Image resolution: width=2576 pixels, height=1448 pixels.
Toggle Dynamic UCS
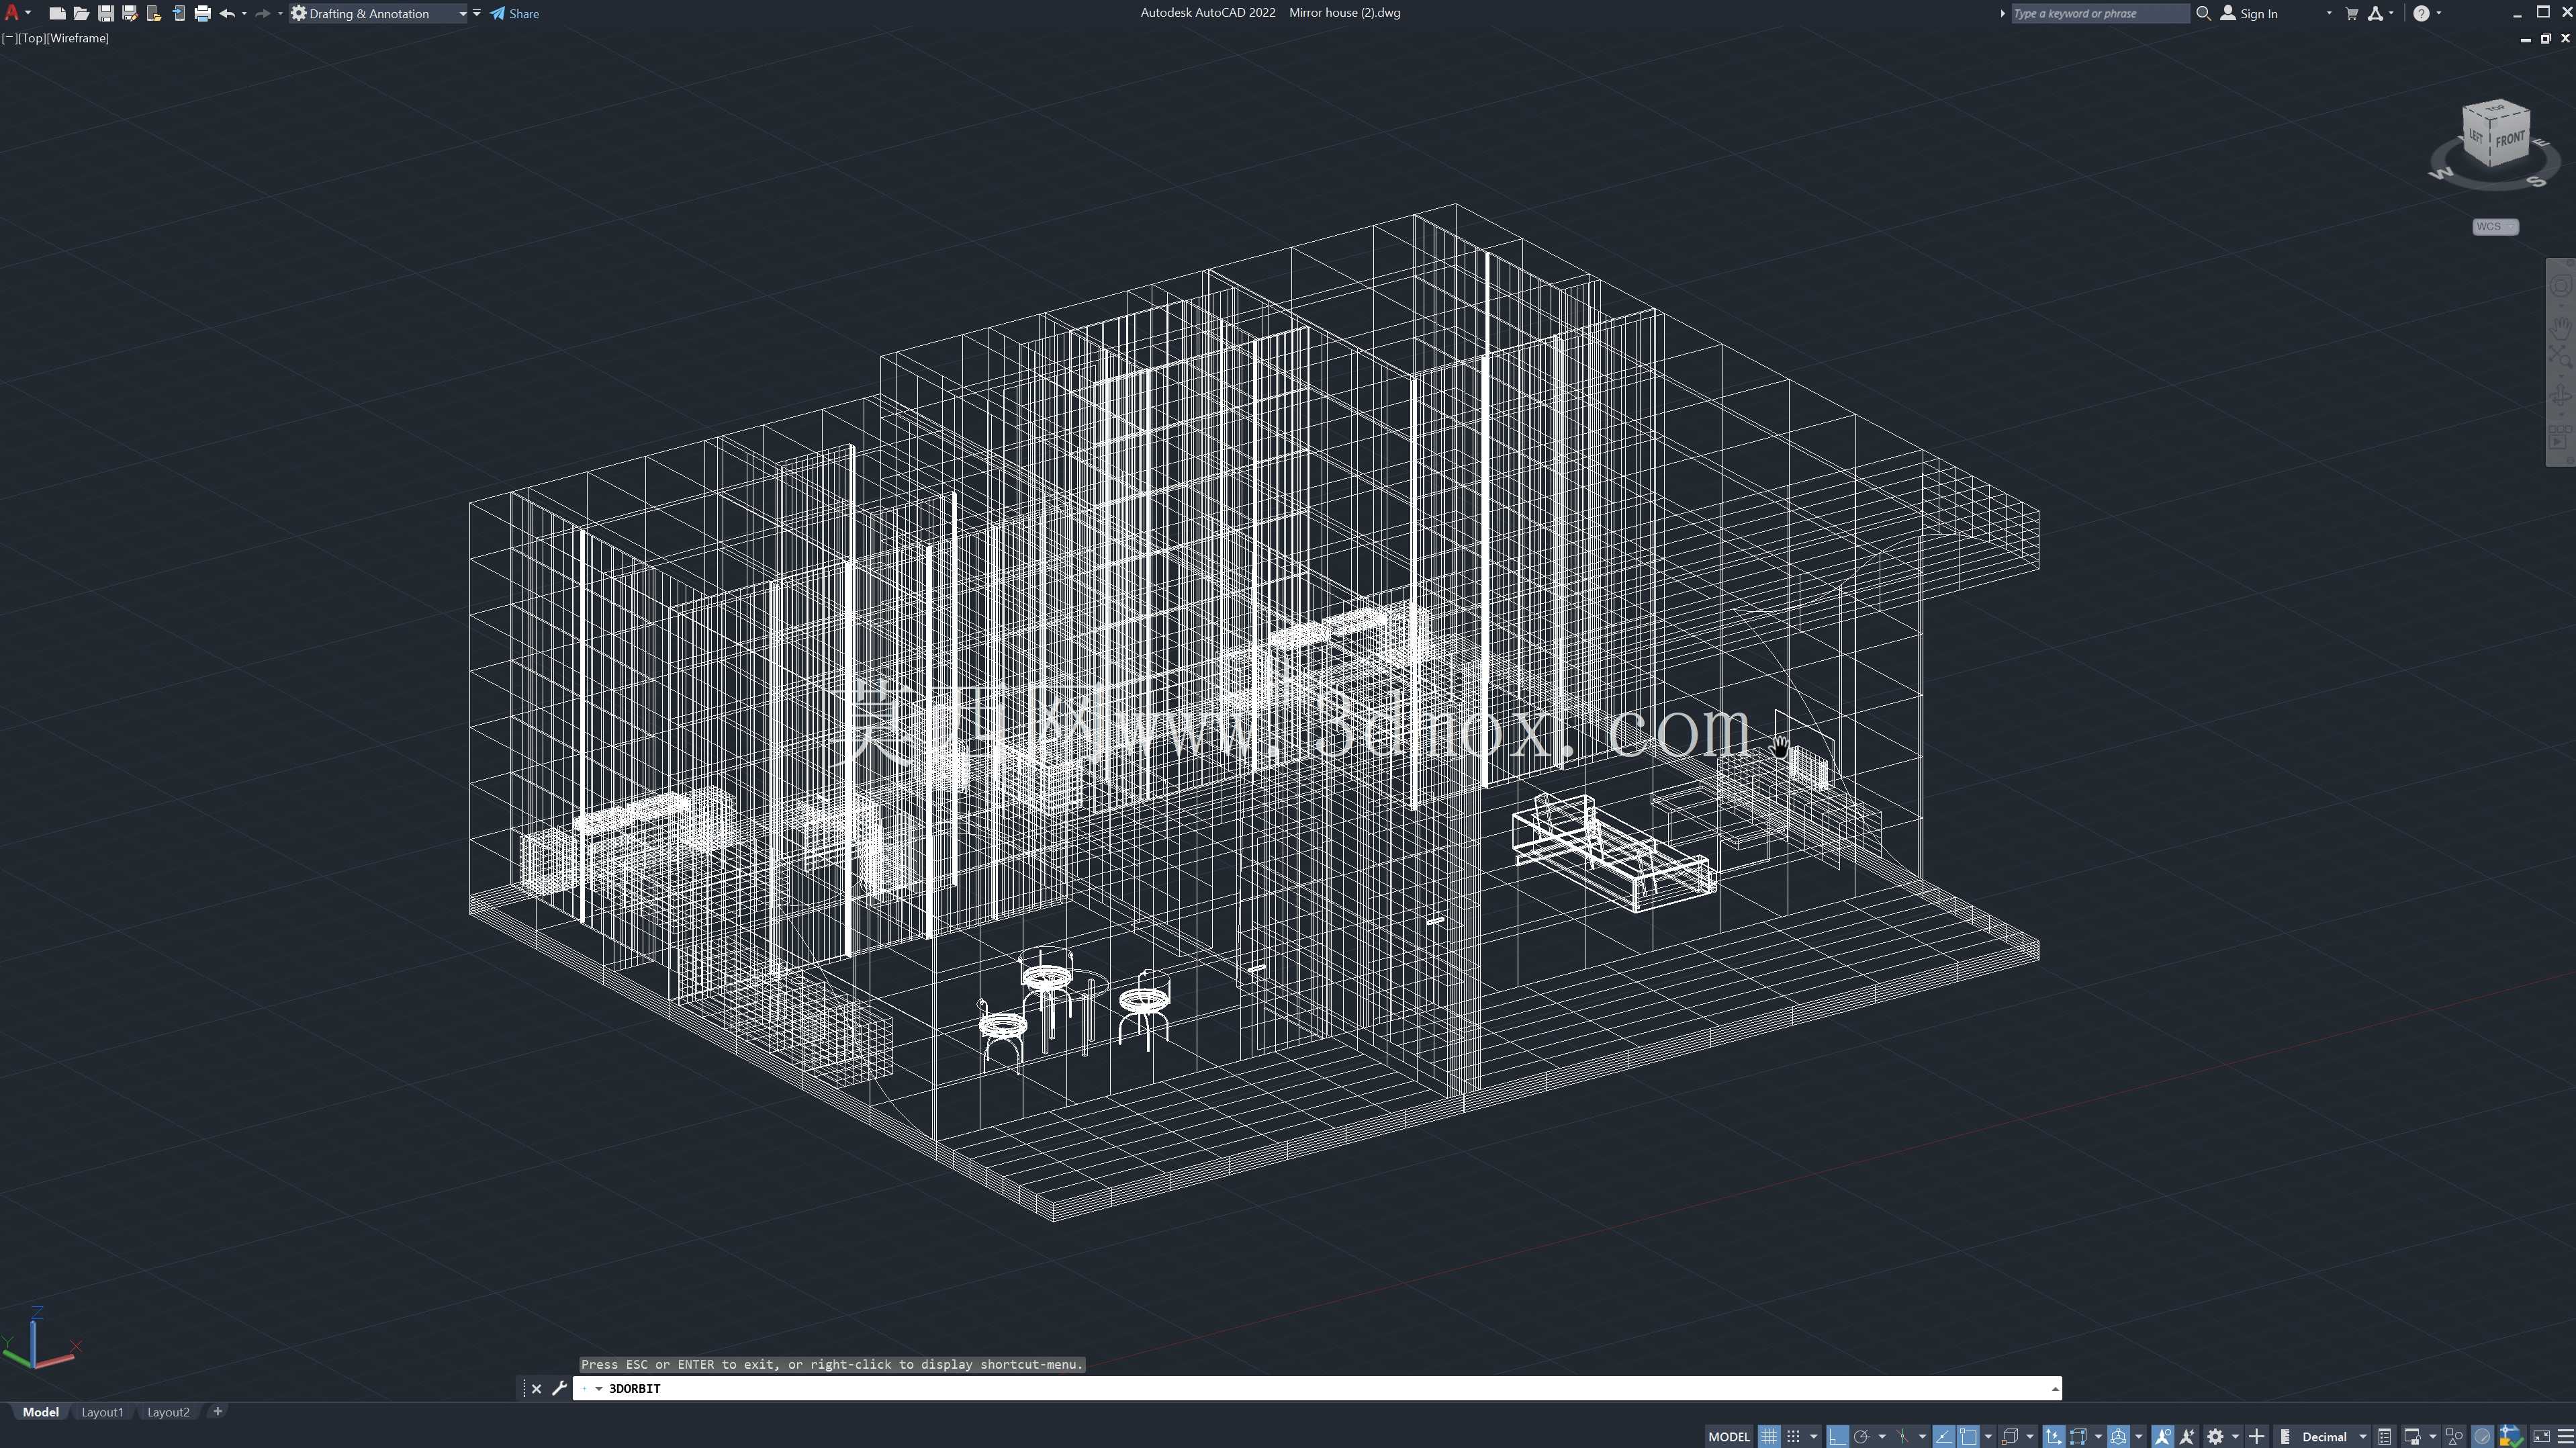[2054, 1436]
